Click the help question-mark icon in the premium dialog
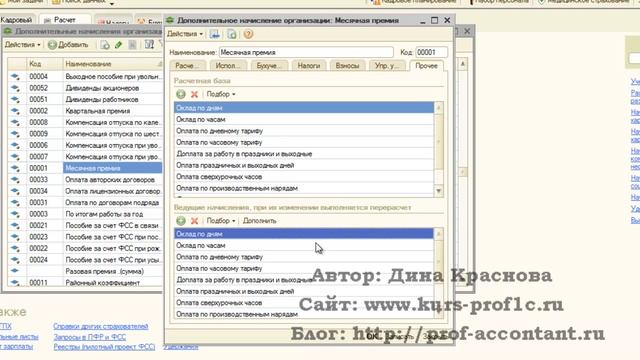Screen dimensions: 640x360 point(248,34)
